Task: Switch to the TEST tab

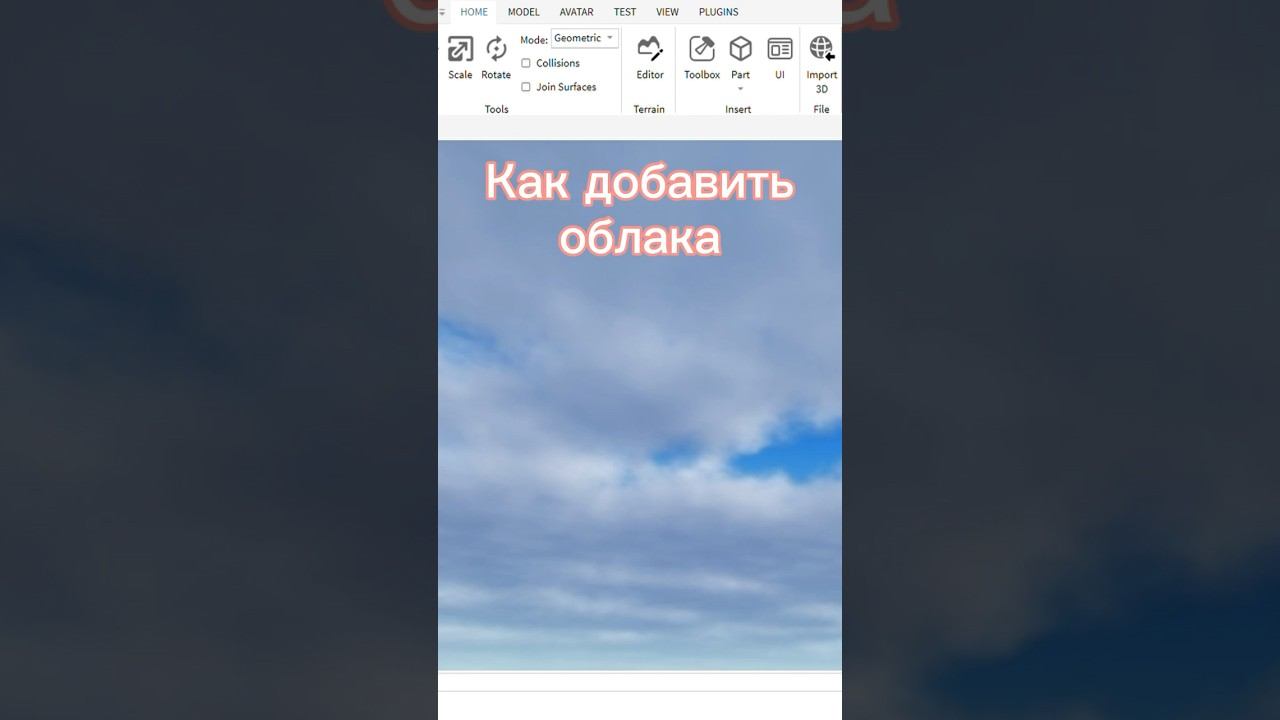Action: (x=625, y=12)
